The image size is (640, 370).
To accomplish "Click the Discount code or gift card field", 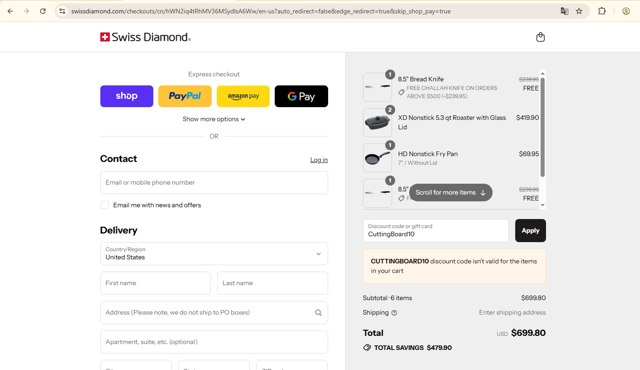I will pyautogui.click(x=436, y=230).
